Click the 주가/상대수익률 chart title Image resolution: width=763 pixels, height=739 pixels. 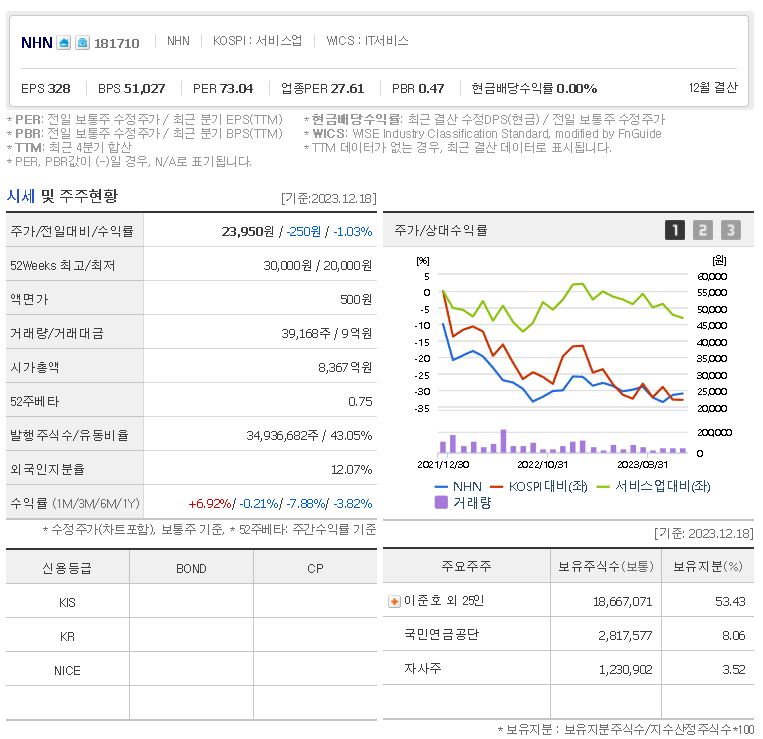(x=441, y=230)
